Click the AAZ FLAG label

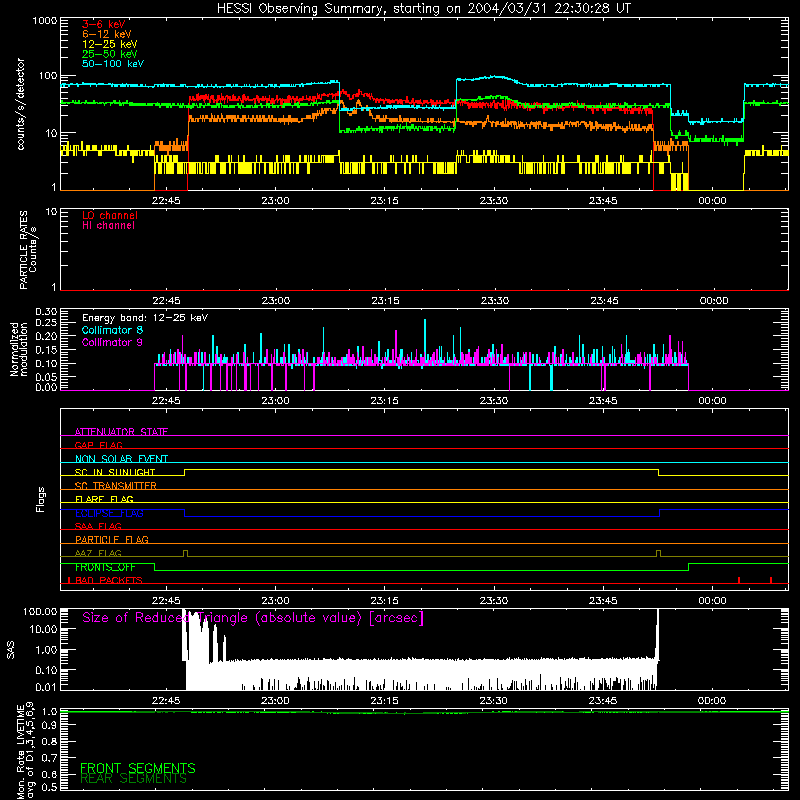click(x=98, y=553)
